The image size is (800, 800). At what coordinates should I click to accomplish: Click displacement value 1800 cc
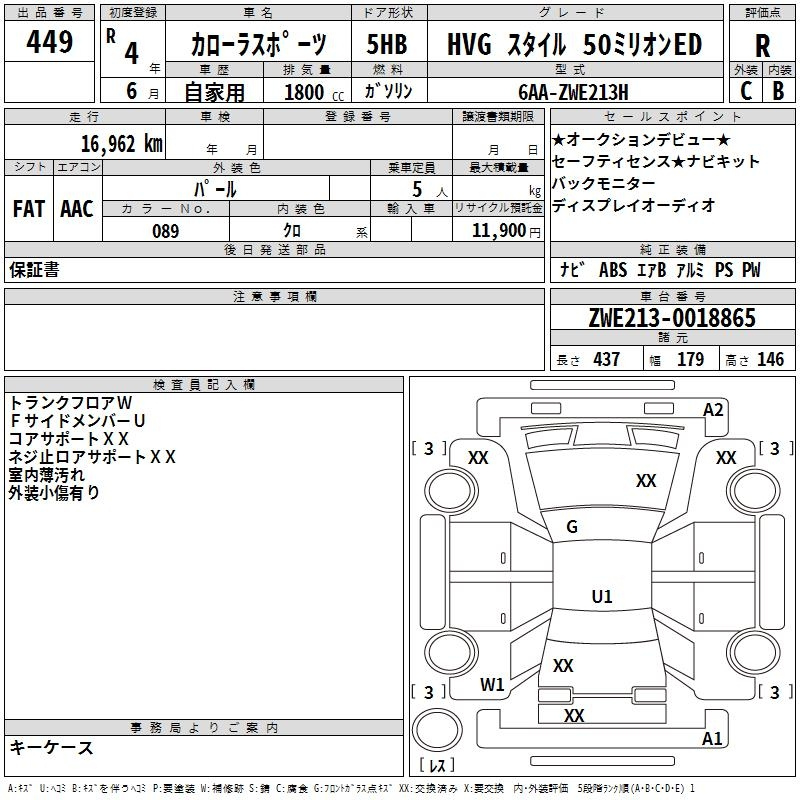pos(314,92)
